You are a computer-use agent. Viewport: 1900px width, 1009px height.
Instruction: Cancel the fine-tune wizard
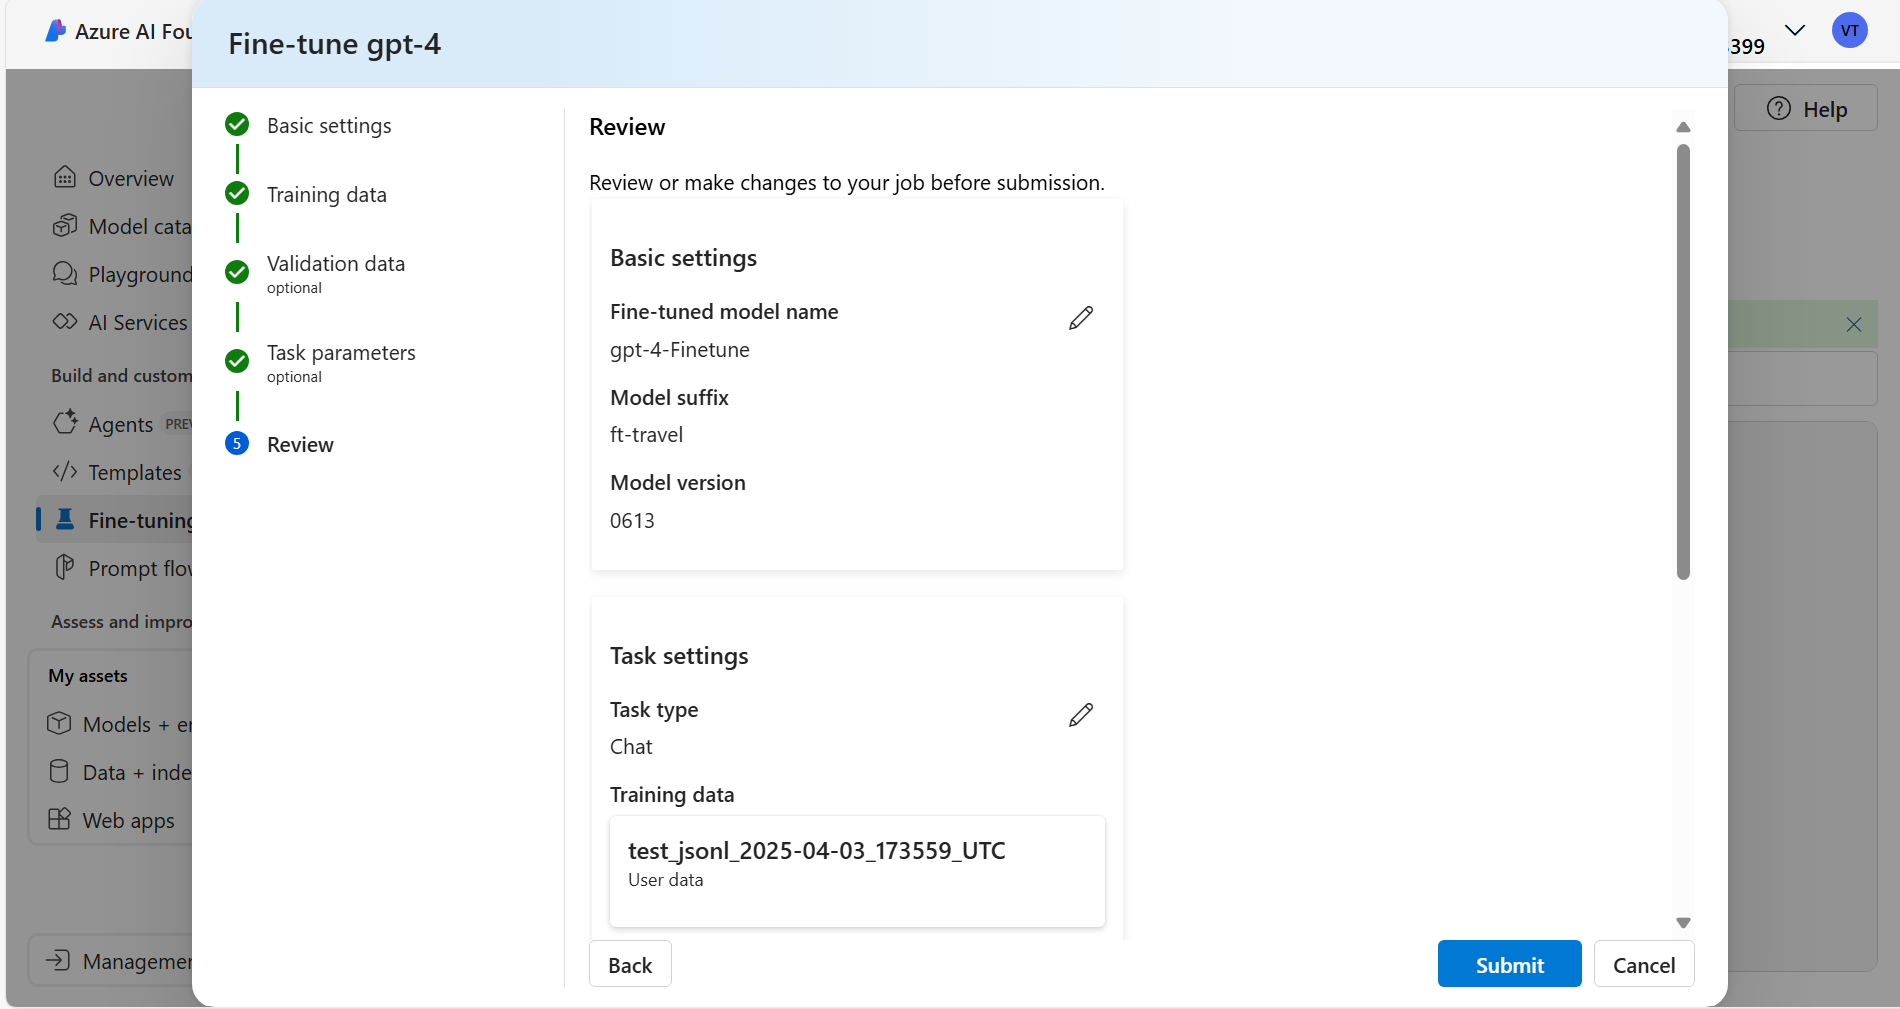point(1643,964)
